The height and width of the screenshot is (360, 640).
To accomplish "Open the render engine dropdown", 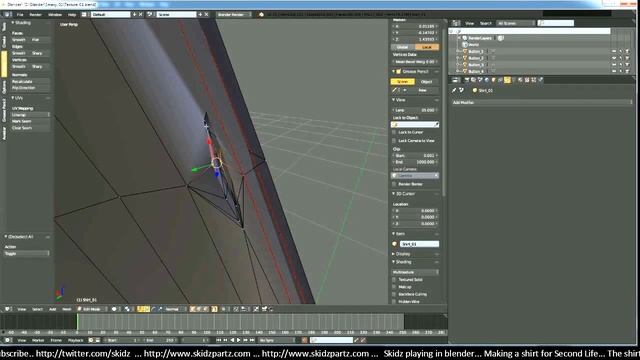I will pyautogui.click(x=233, y=15).
